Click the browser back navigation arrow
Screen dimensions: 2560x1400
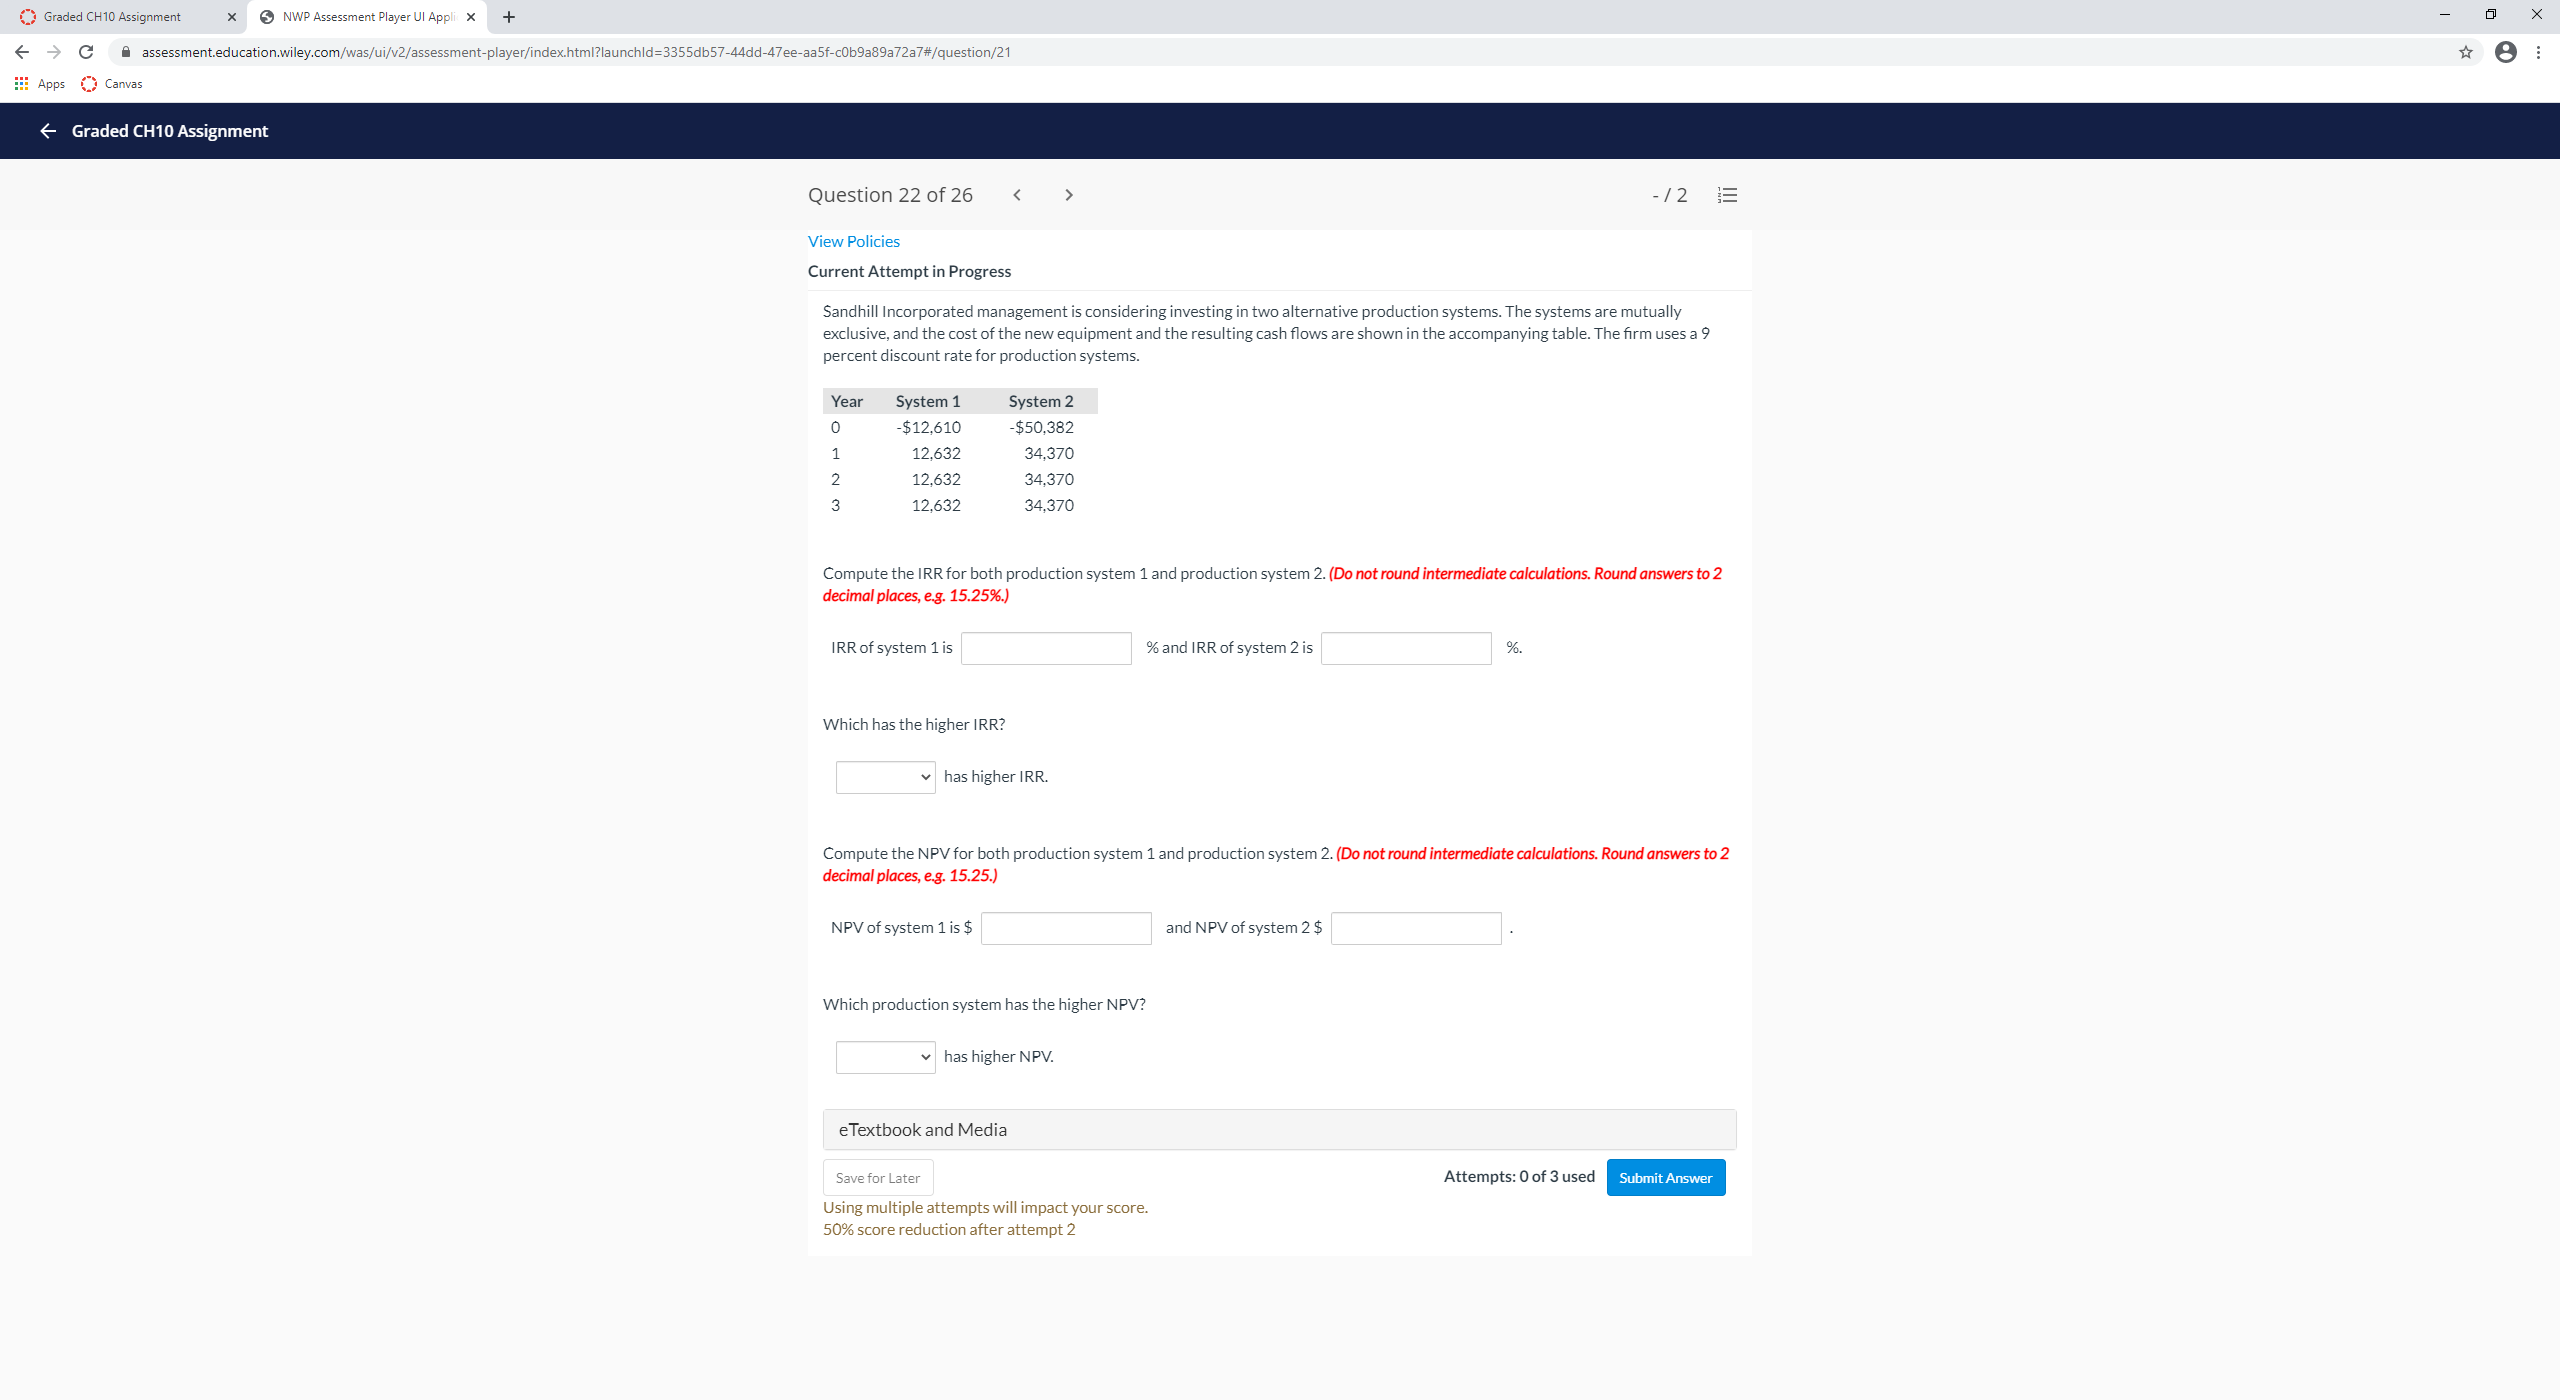(x=21, y=52)
